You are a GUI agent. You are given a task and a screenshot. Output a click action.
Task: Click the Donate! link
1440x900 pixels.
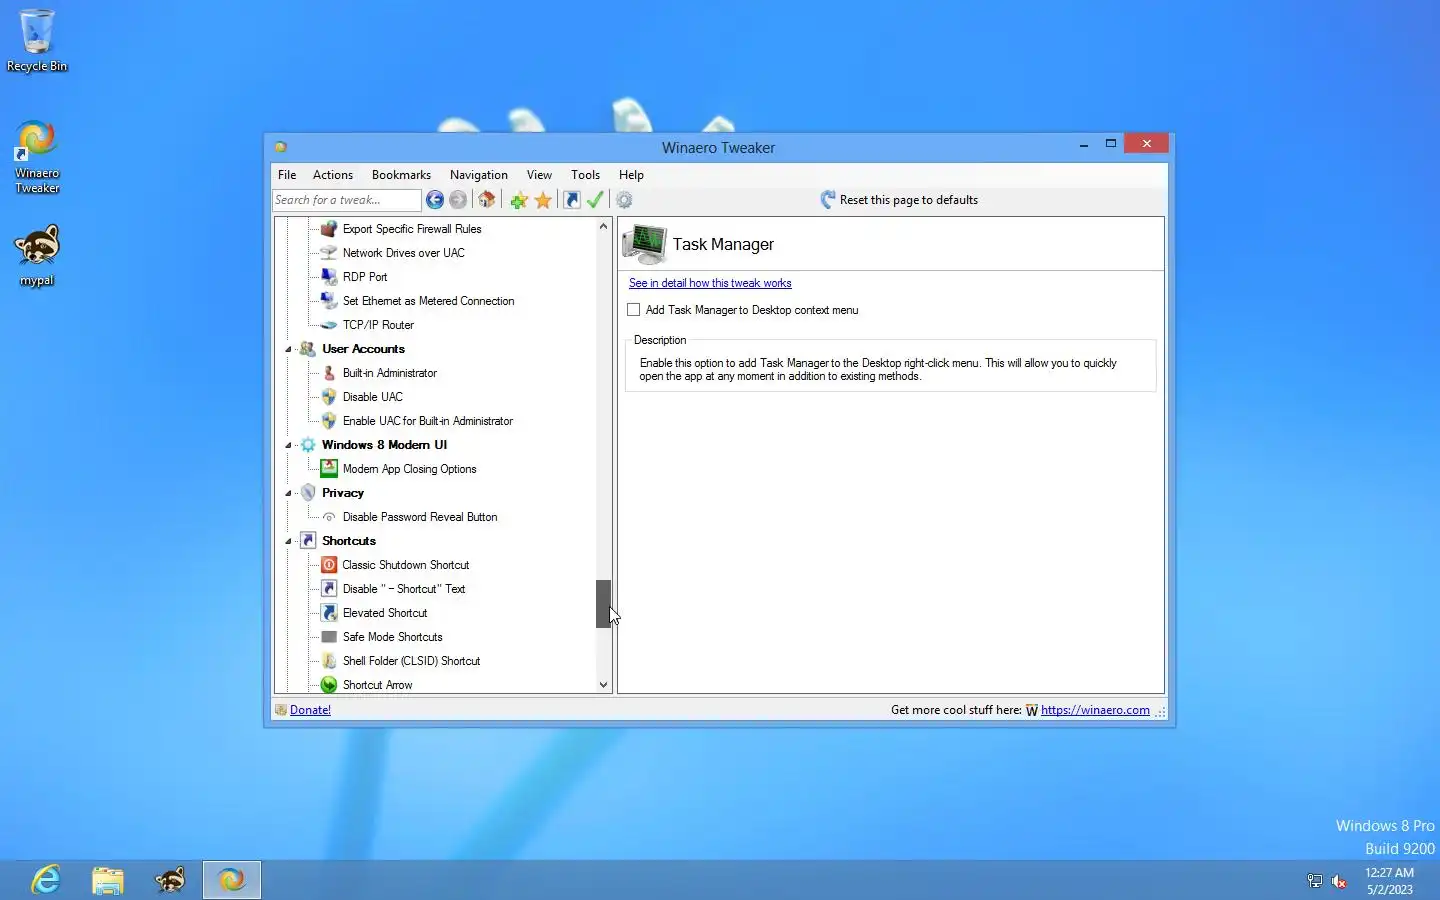point(310,710)
